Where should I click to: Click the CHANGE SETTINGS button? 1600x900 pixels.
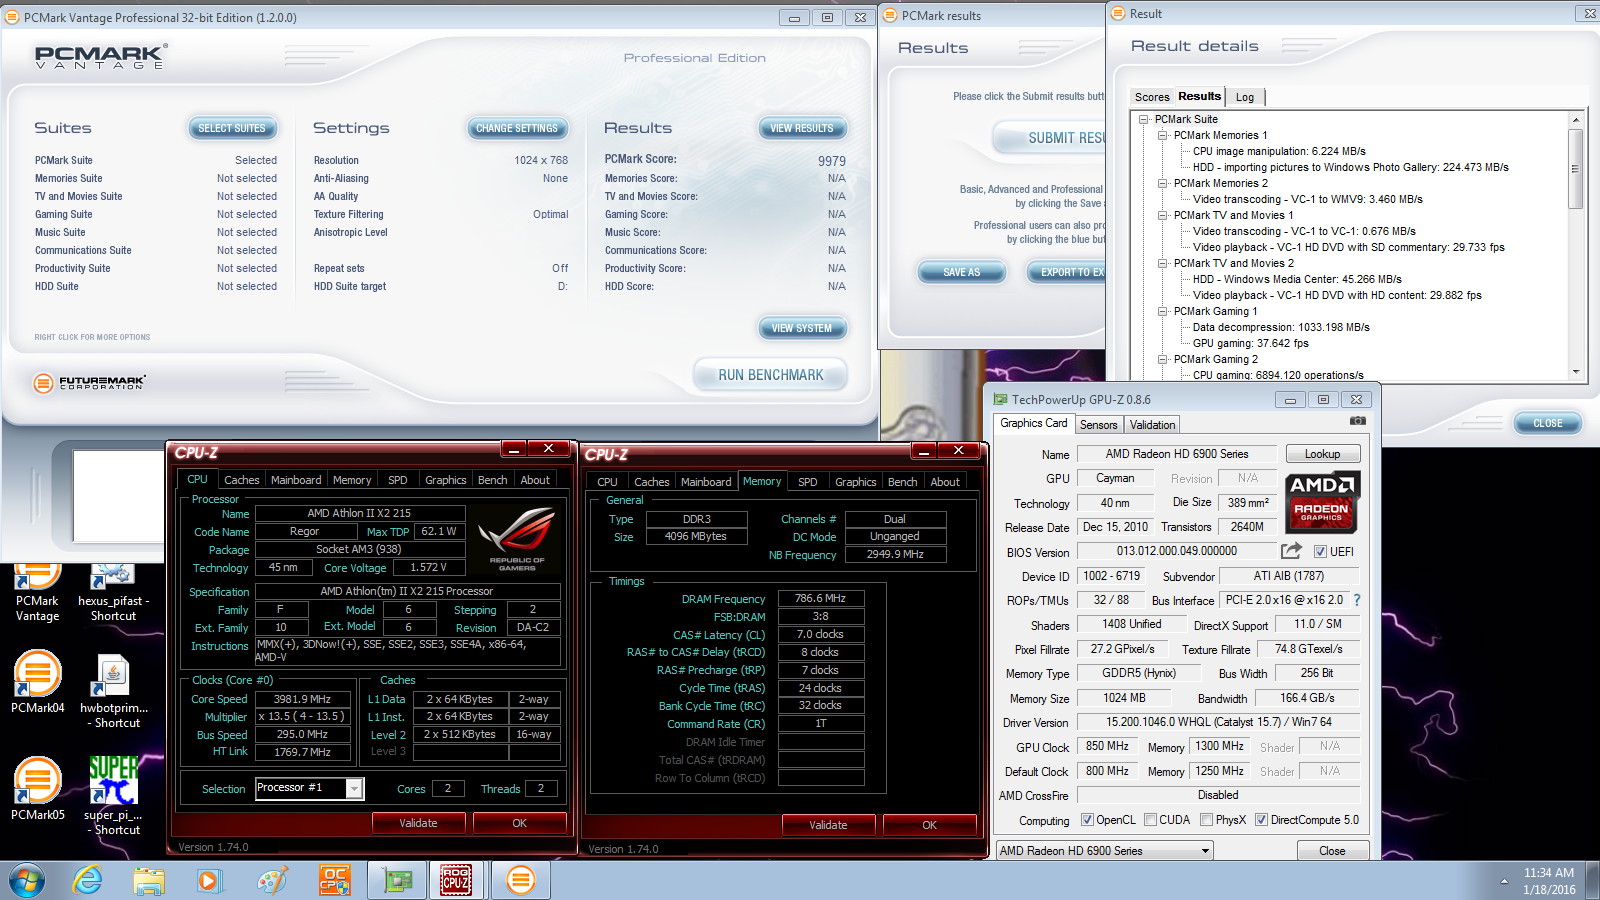tap(517, 128)
